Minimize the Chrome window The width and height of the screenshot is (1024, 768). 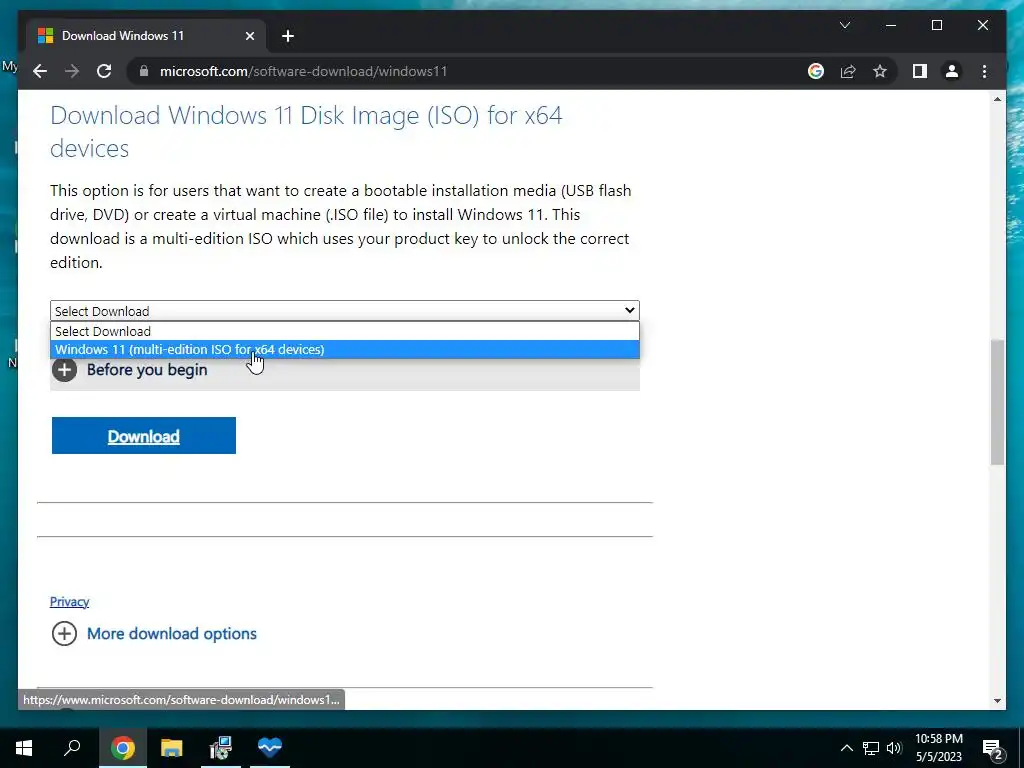point(891,25)
